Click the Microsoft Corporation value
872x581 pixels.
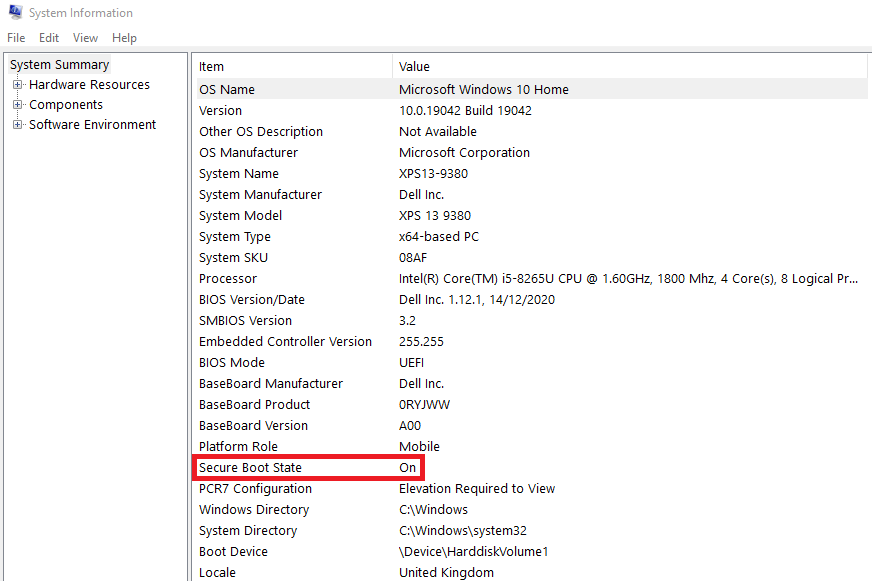tap(464, 152)
